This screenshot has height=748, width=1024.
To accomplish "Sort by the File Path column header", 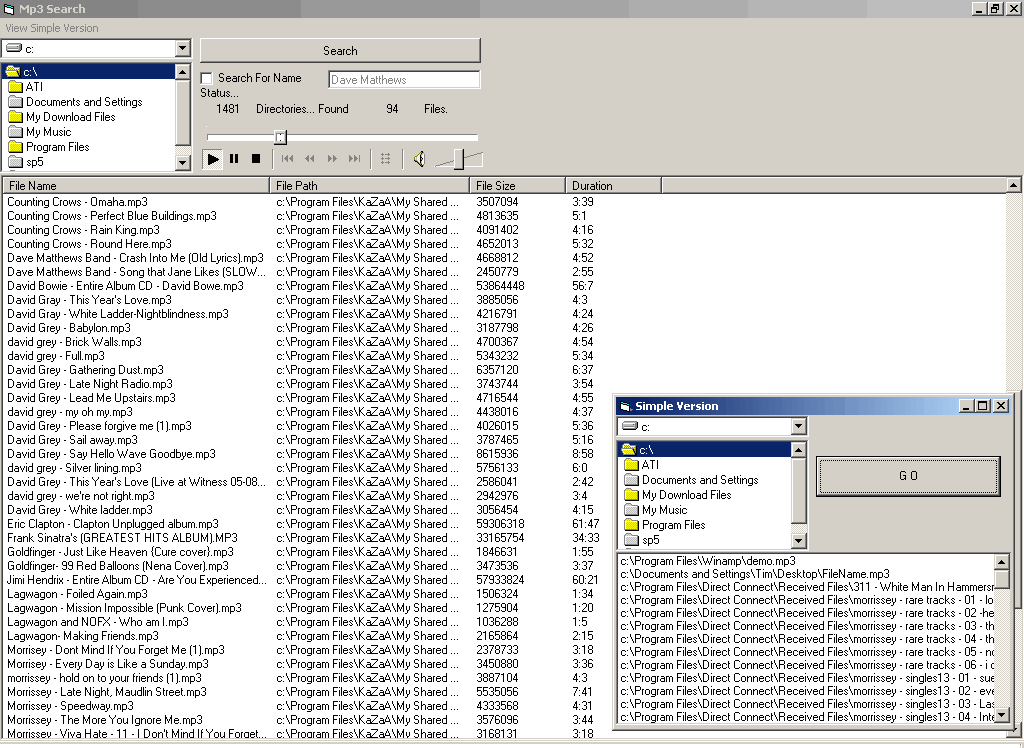I will (370, 186).
